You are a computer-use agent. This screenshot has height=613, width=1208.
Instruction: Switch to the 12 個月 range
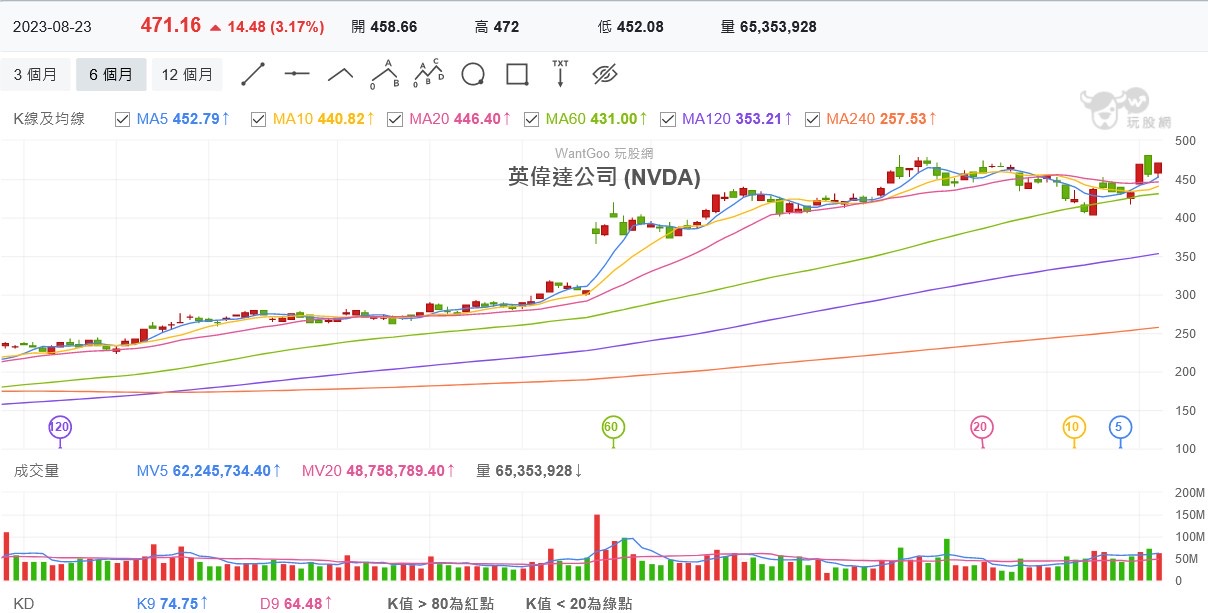coord(187,75)
